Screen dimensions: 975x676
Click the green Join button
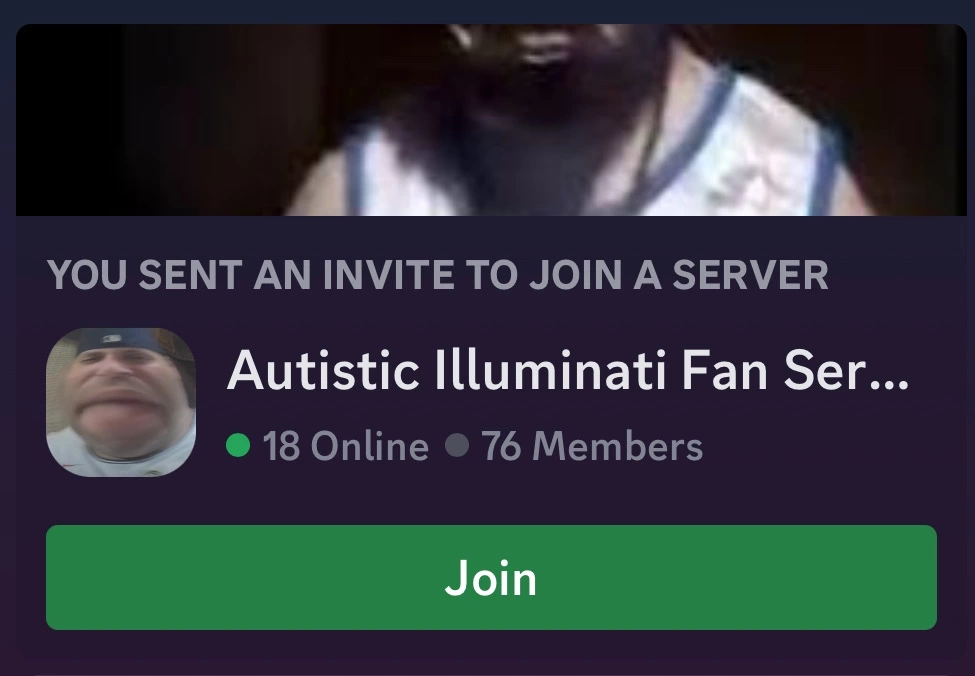point(491,577)
